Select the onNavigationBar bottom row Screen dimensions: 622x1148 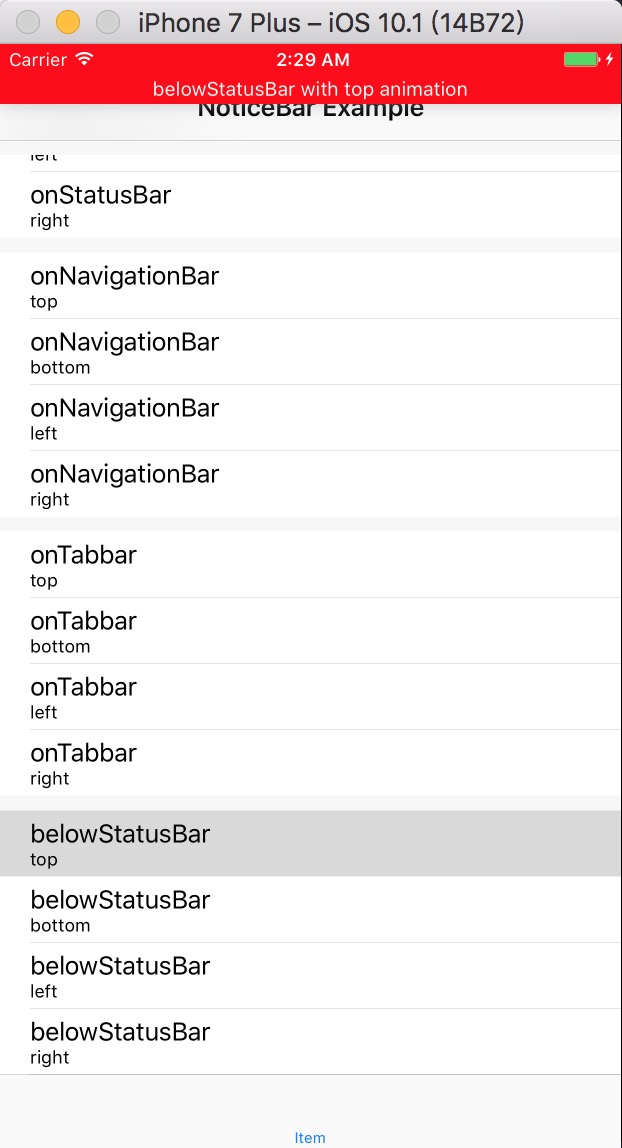coord(311,352)
